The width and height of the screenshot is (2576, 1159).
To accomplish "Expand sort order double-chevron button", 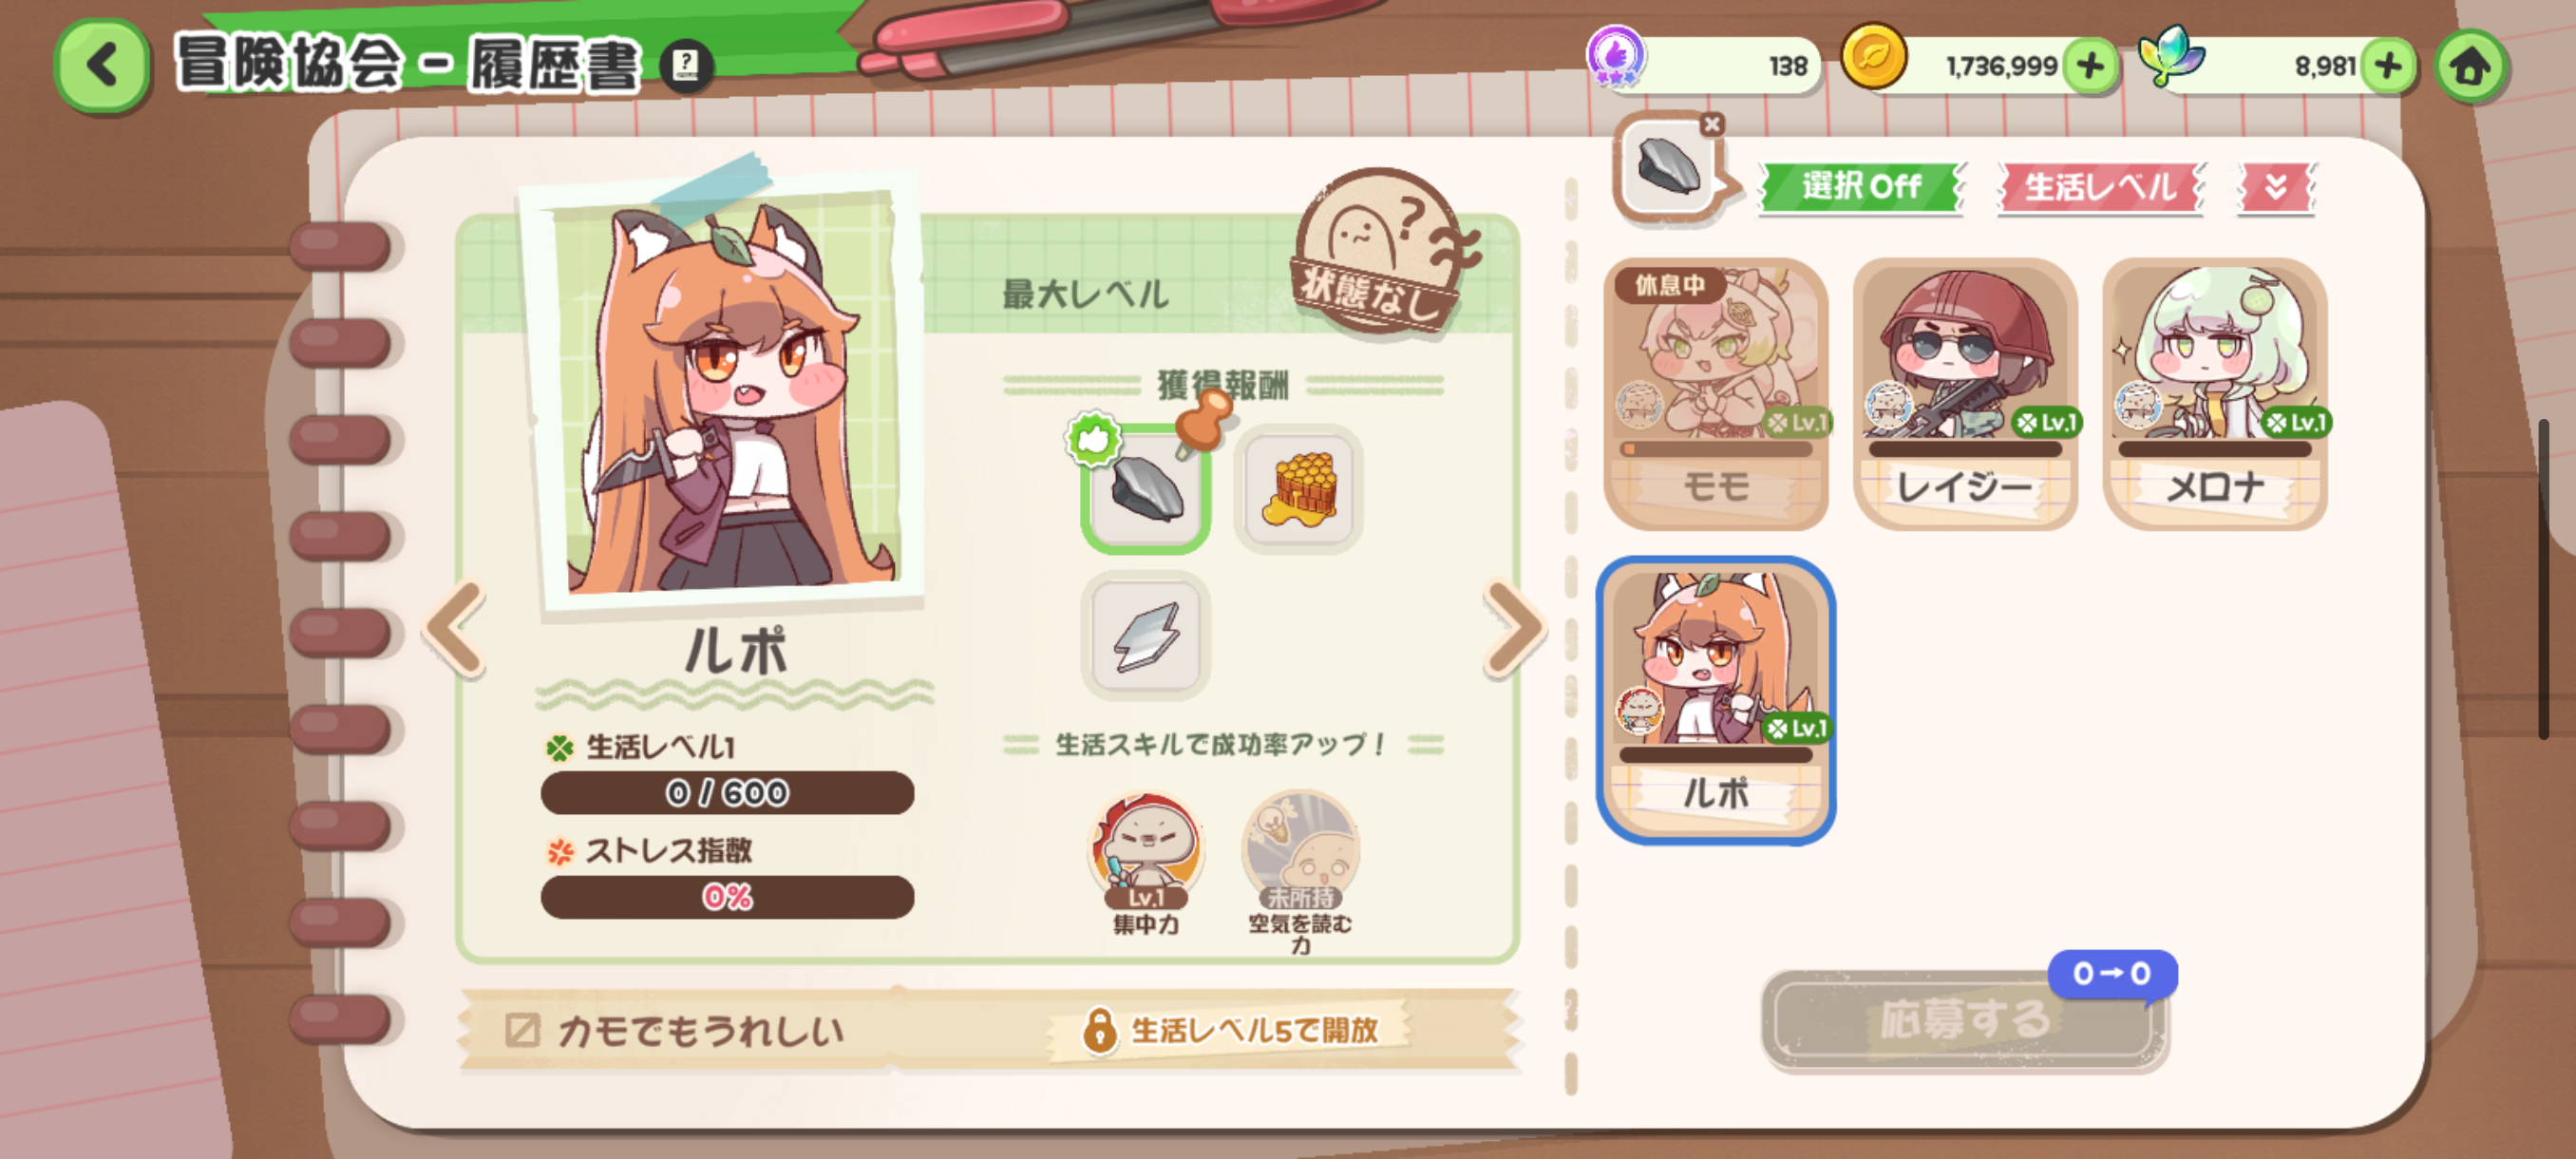I will [2276, 187].
